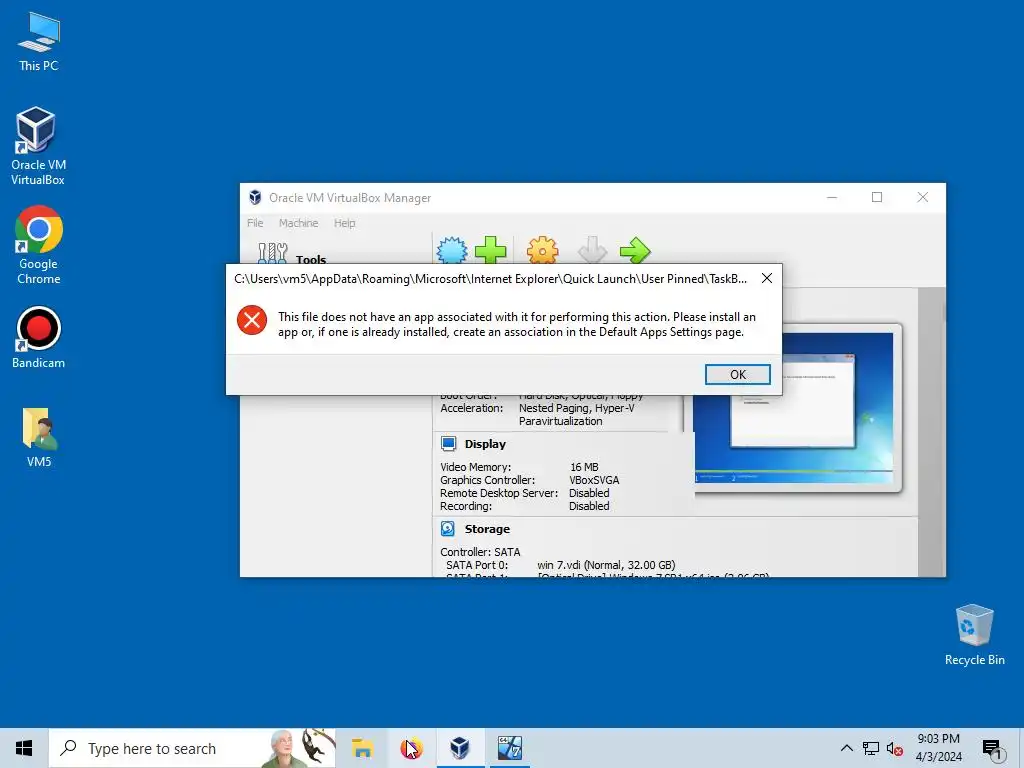Click the VirtualBox Manager vertical scrollbar
The width and height of the screenshot is (1024, 768).
click(x=931, y=431)
